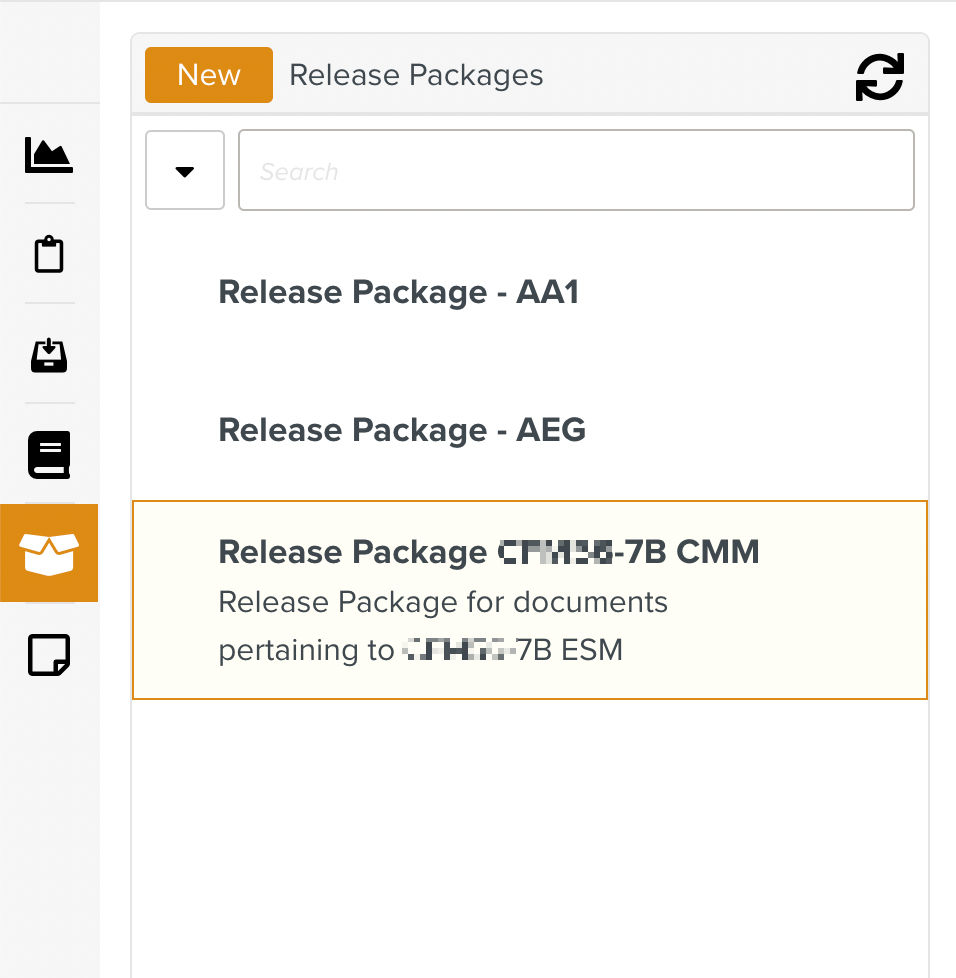Focus the Search input field
The width and height of the screenshot is (956, 978).
[x=576, y=171]
